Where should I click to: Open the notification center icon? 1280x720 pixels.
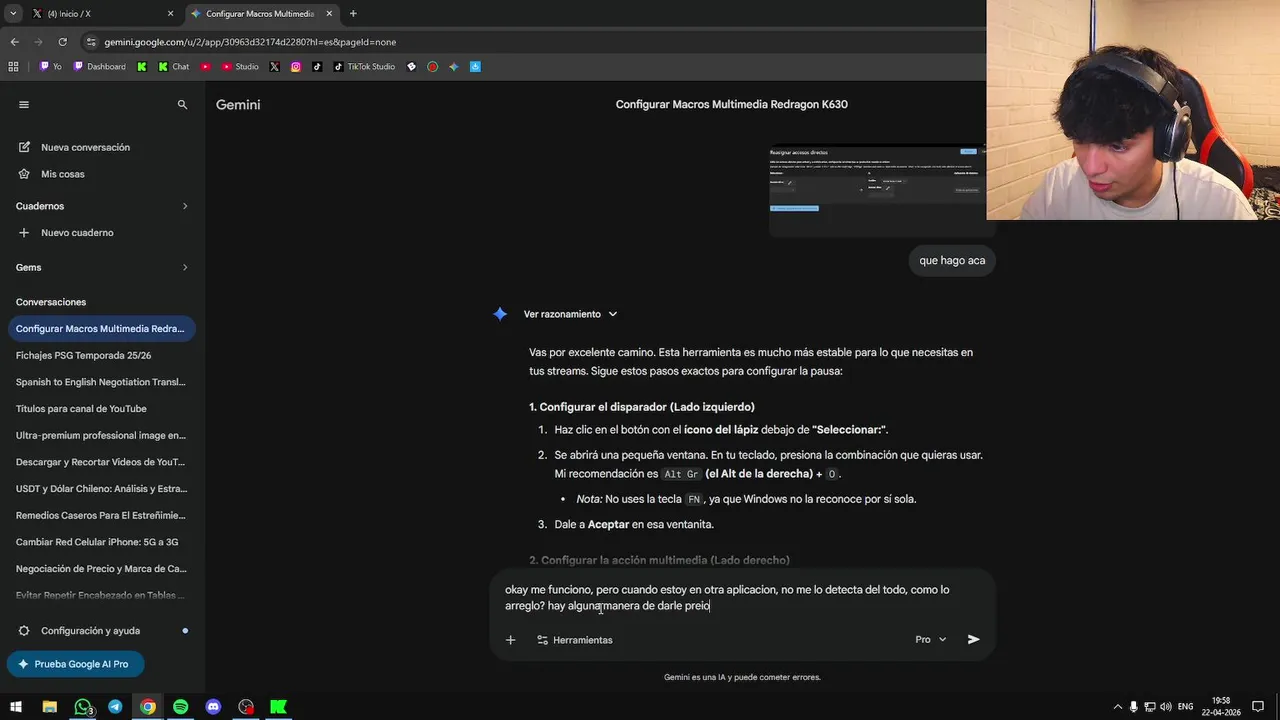click(1256, 707)
